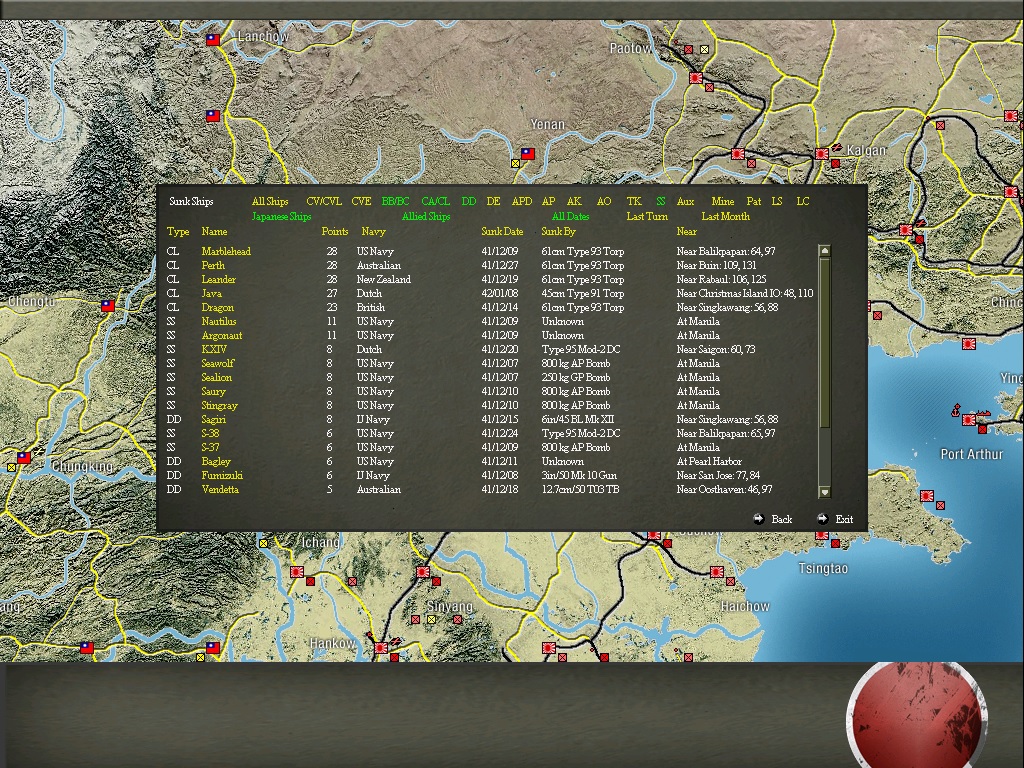The image size is (1024, 768).
Task: Toggle the CA/CL ship type filter
Action: coord(436,201)
